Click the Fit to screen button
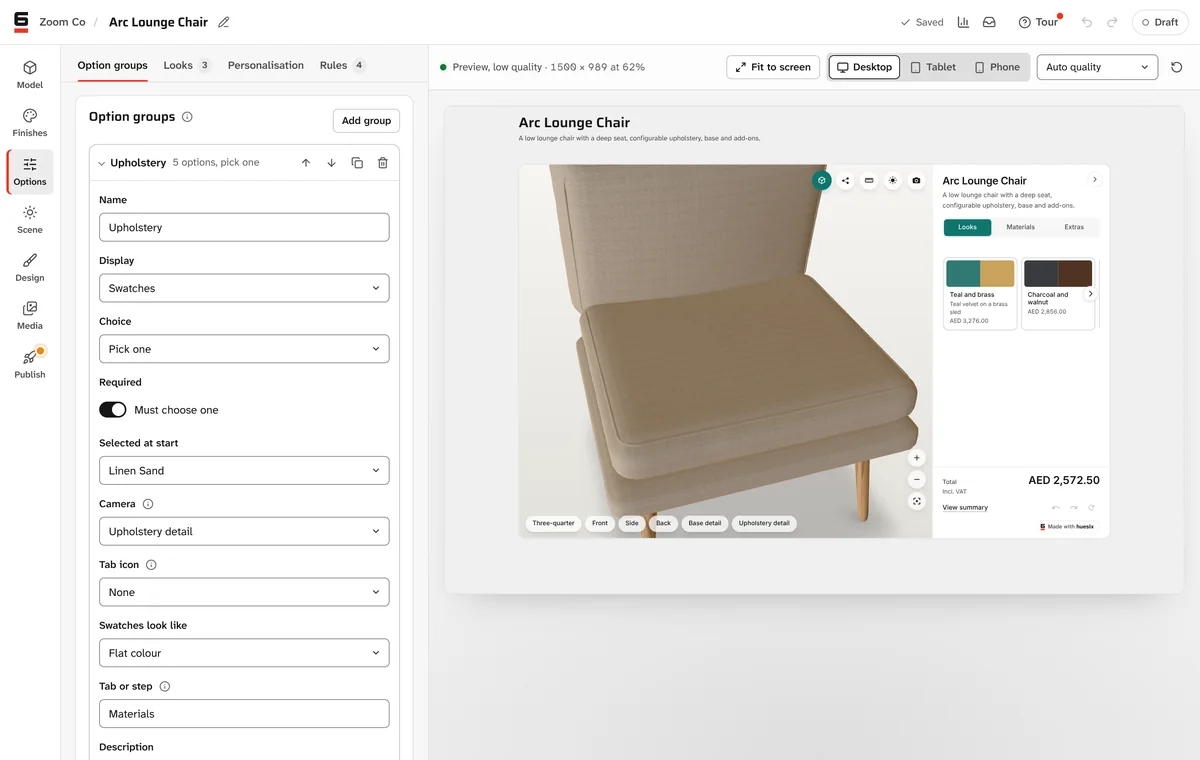 point(773,67)
